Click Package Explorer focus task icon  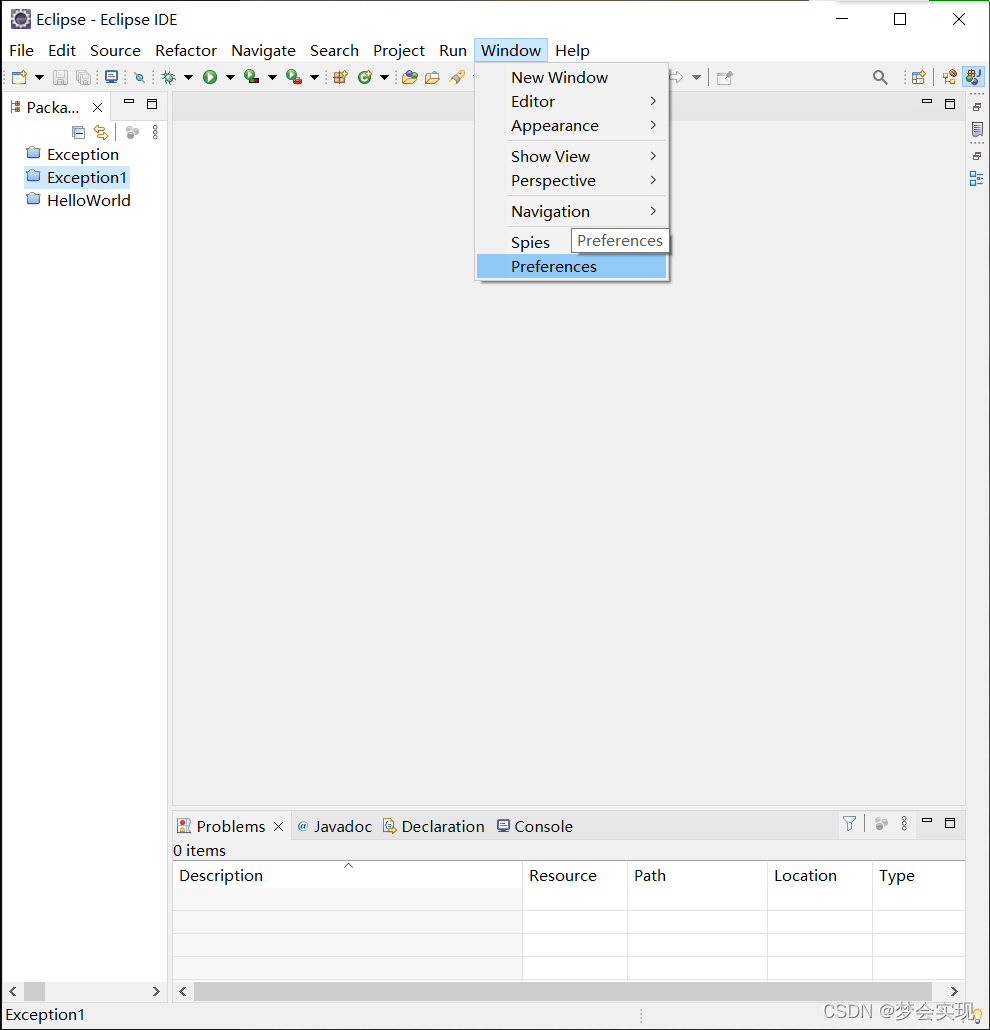tap(132, 133)
